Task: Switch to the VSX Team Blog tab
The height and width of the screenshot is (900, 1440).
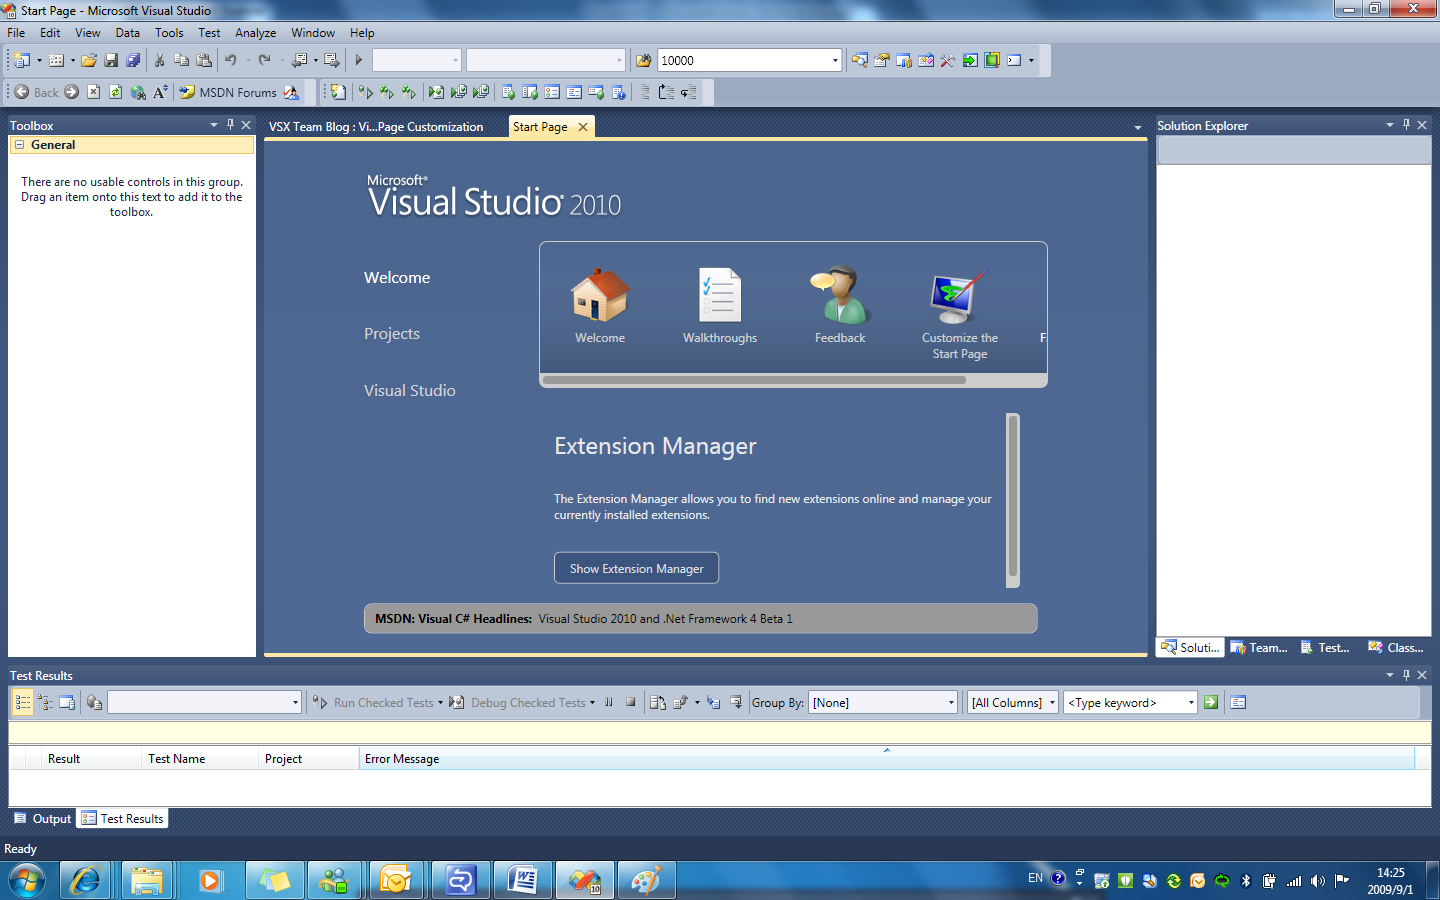Action: point(376,127)
